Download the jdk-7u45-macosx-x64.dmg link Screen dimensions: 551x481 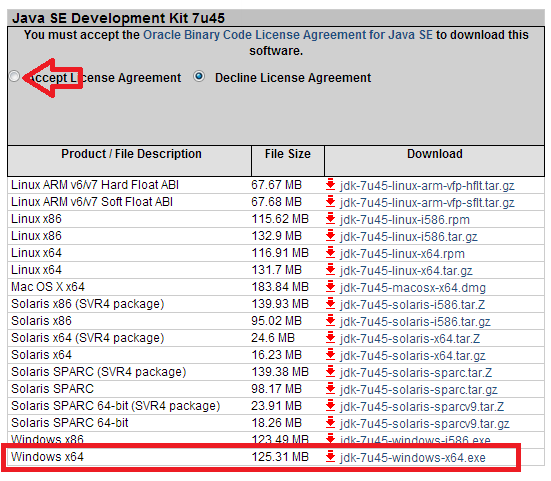[x=413, y=287]
